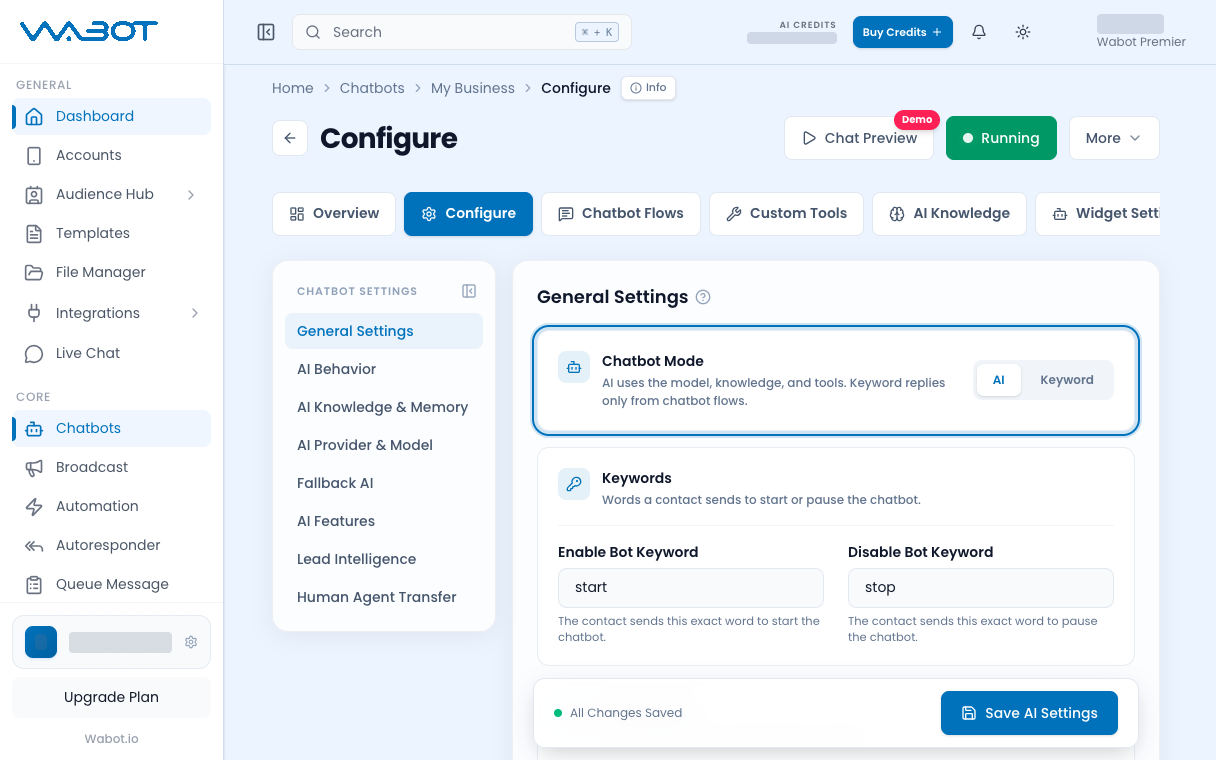This screenshot has width=1216, height=760.
Task: Collapse the Chatbot Settings panel icon
Action: [x=469, y=291]
